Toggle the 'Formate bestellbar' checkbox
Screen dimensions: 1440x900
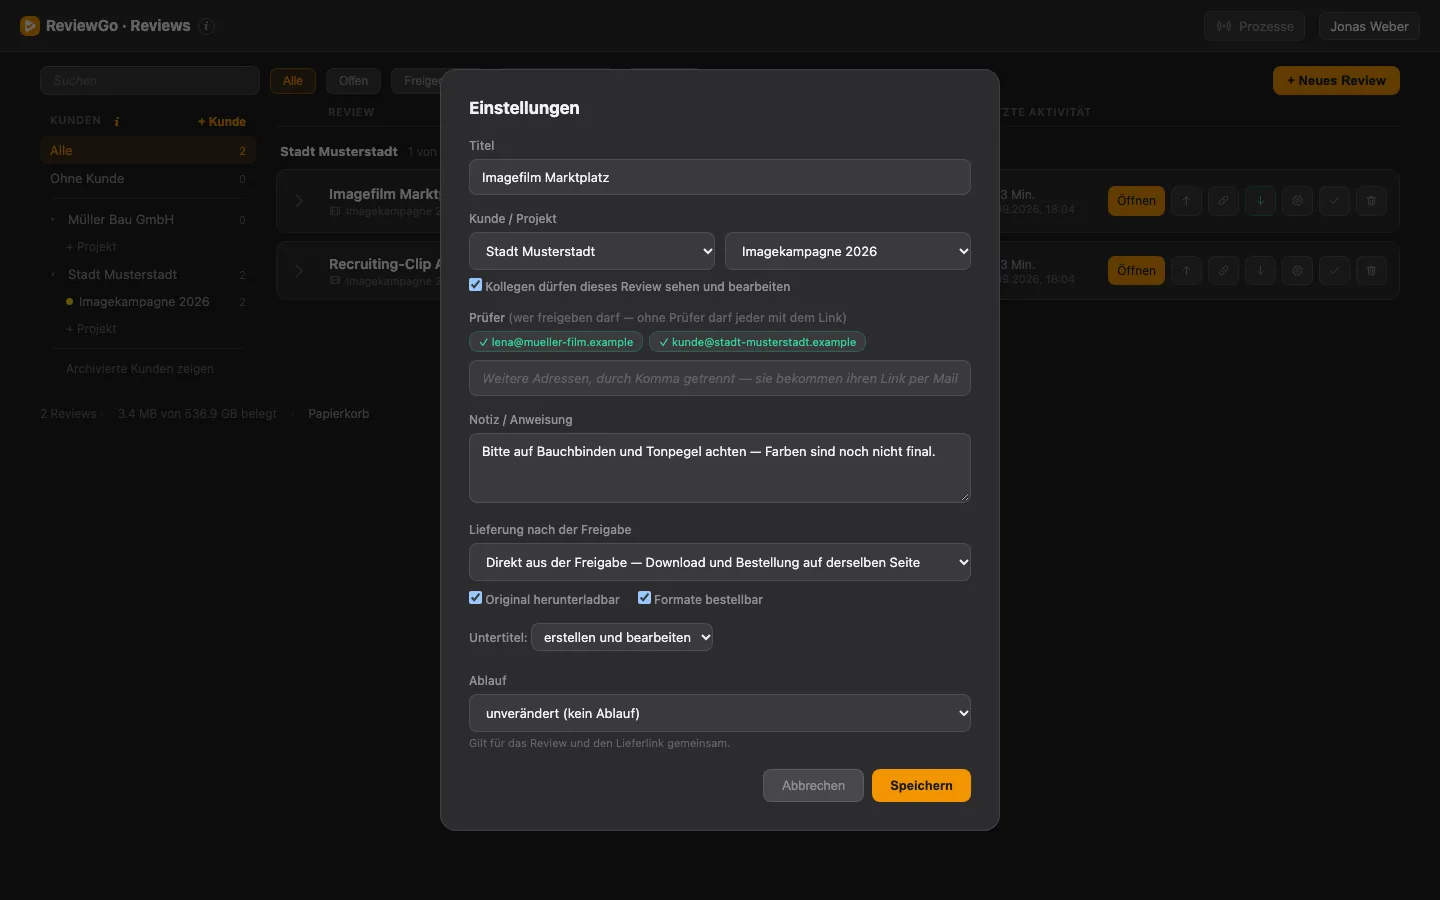(x=645, y=598)
